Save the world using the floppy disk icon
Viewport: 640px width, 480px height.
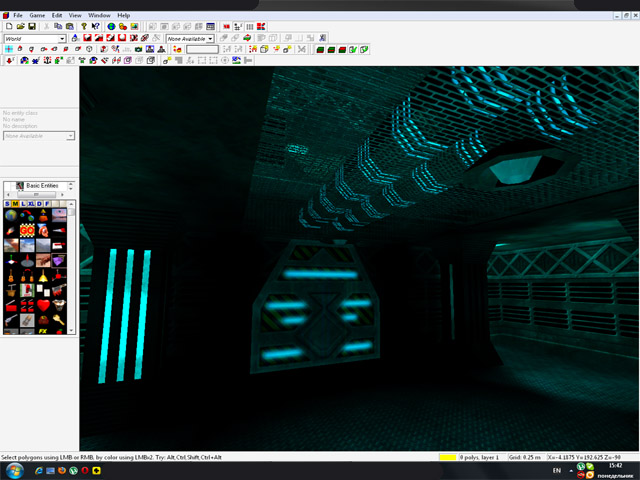tap(32, 26)
